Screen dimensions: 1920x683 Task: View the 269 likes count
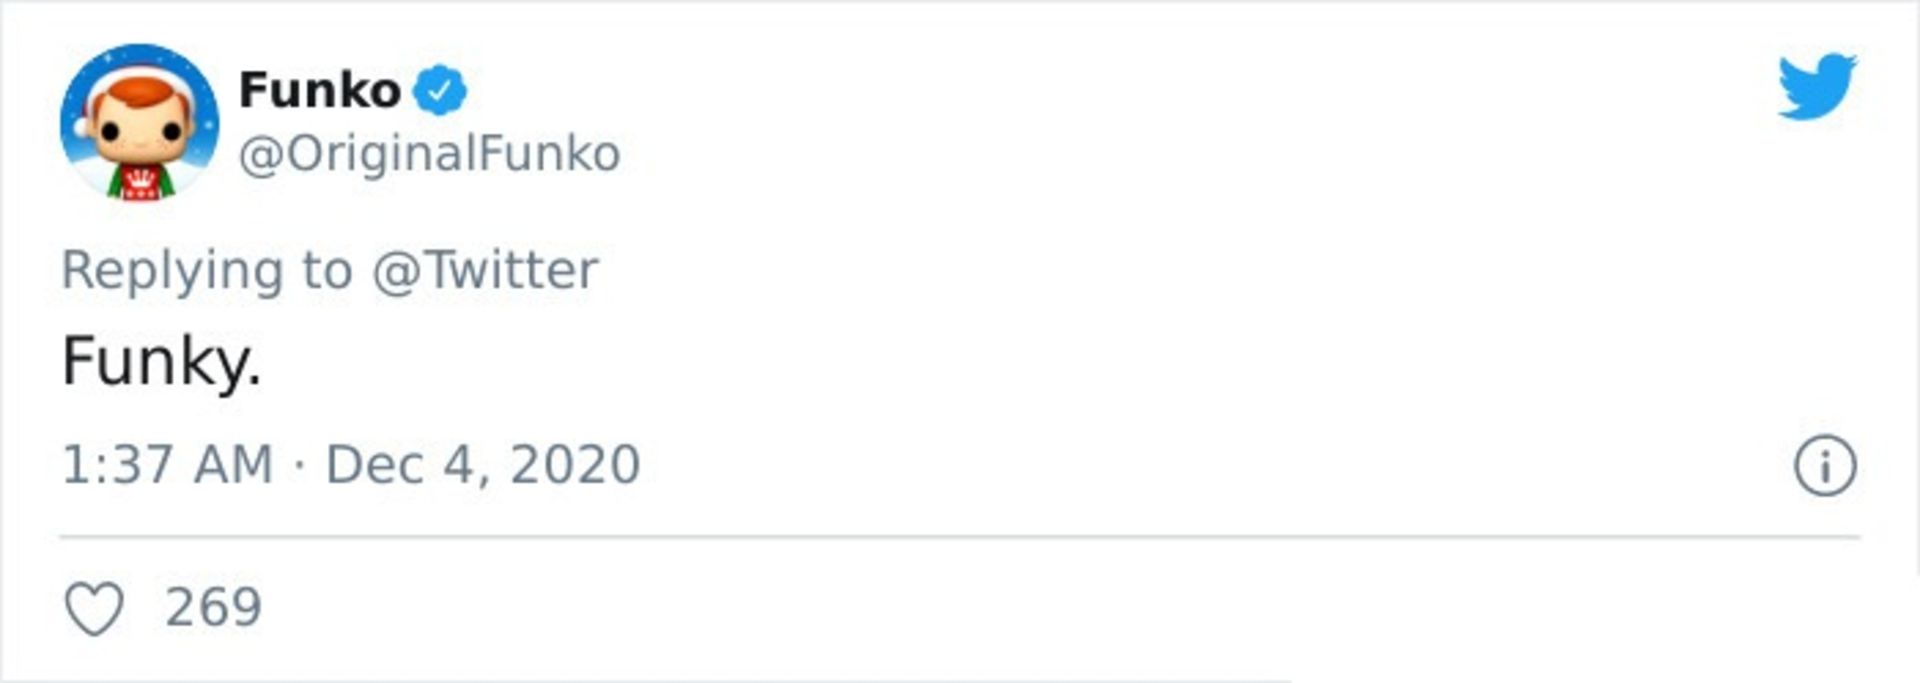coord(213,608)
